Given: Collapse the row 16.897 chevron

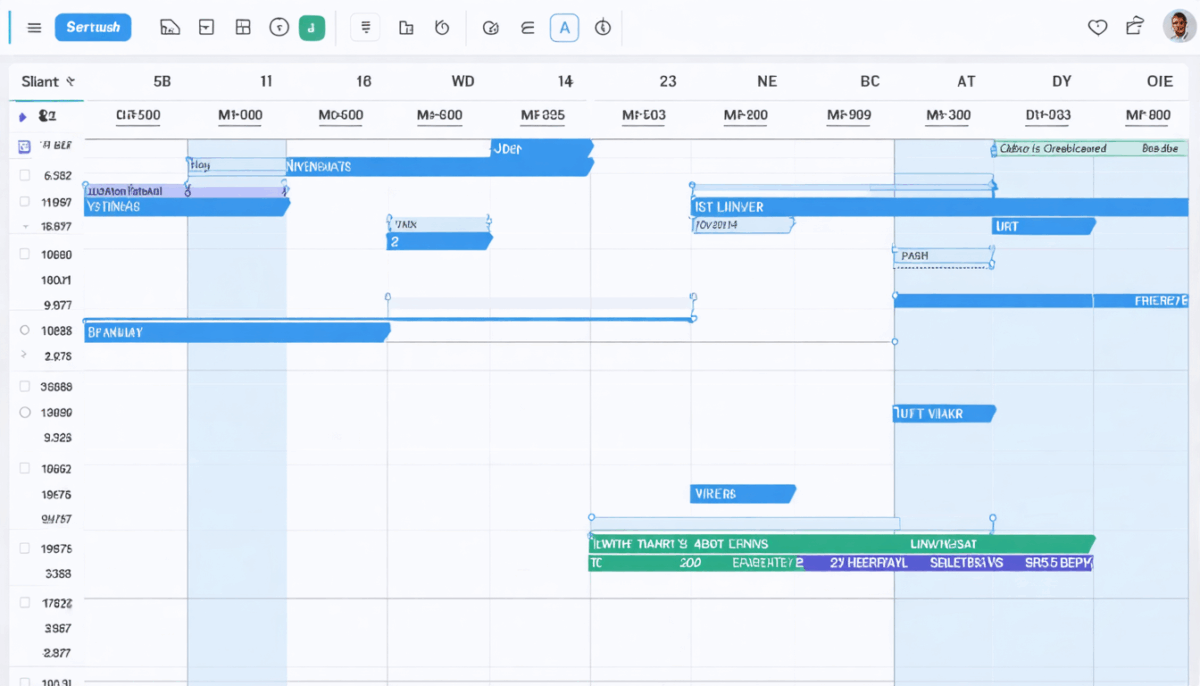Looking at the screenshot, I should [x=25, y=228].
